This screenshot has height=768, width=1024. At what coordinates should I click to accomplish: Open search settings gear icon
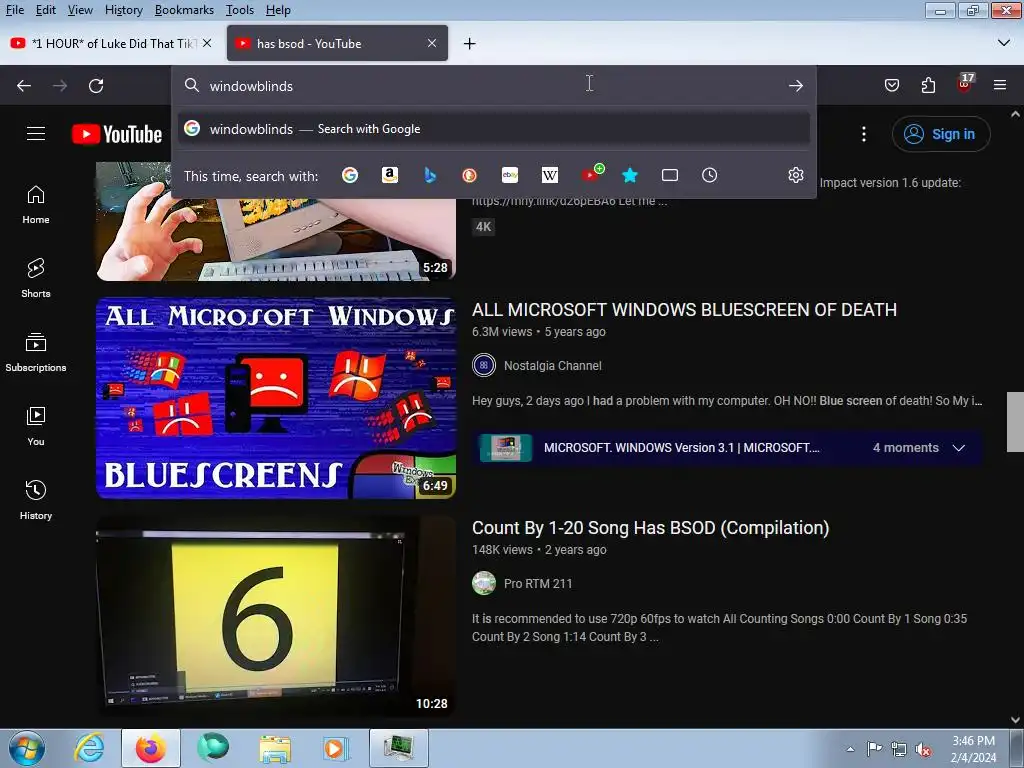795,175
